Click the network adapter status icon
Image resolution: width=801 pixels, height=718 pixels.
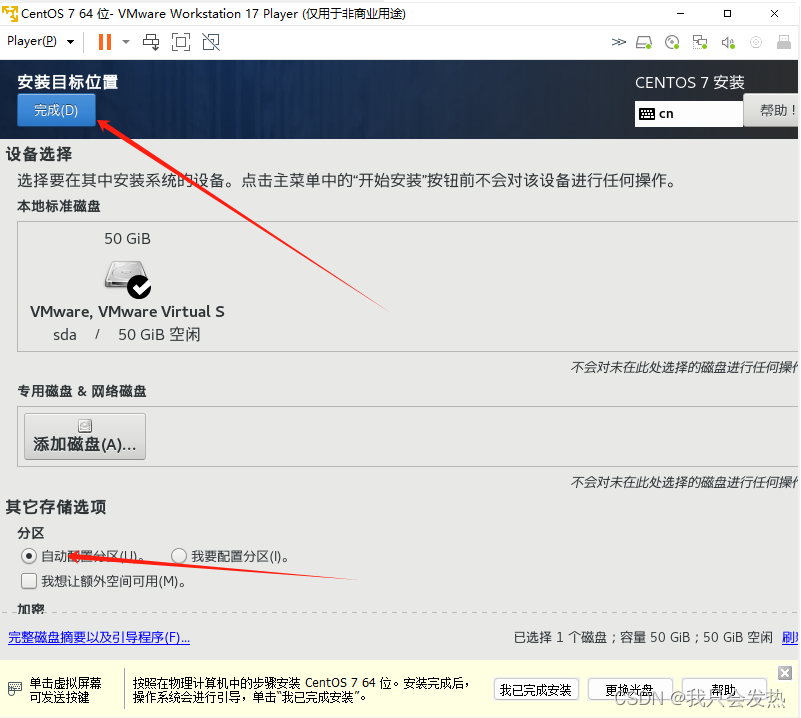pyautogui.click(x=700, y=42)
